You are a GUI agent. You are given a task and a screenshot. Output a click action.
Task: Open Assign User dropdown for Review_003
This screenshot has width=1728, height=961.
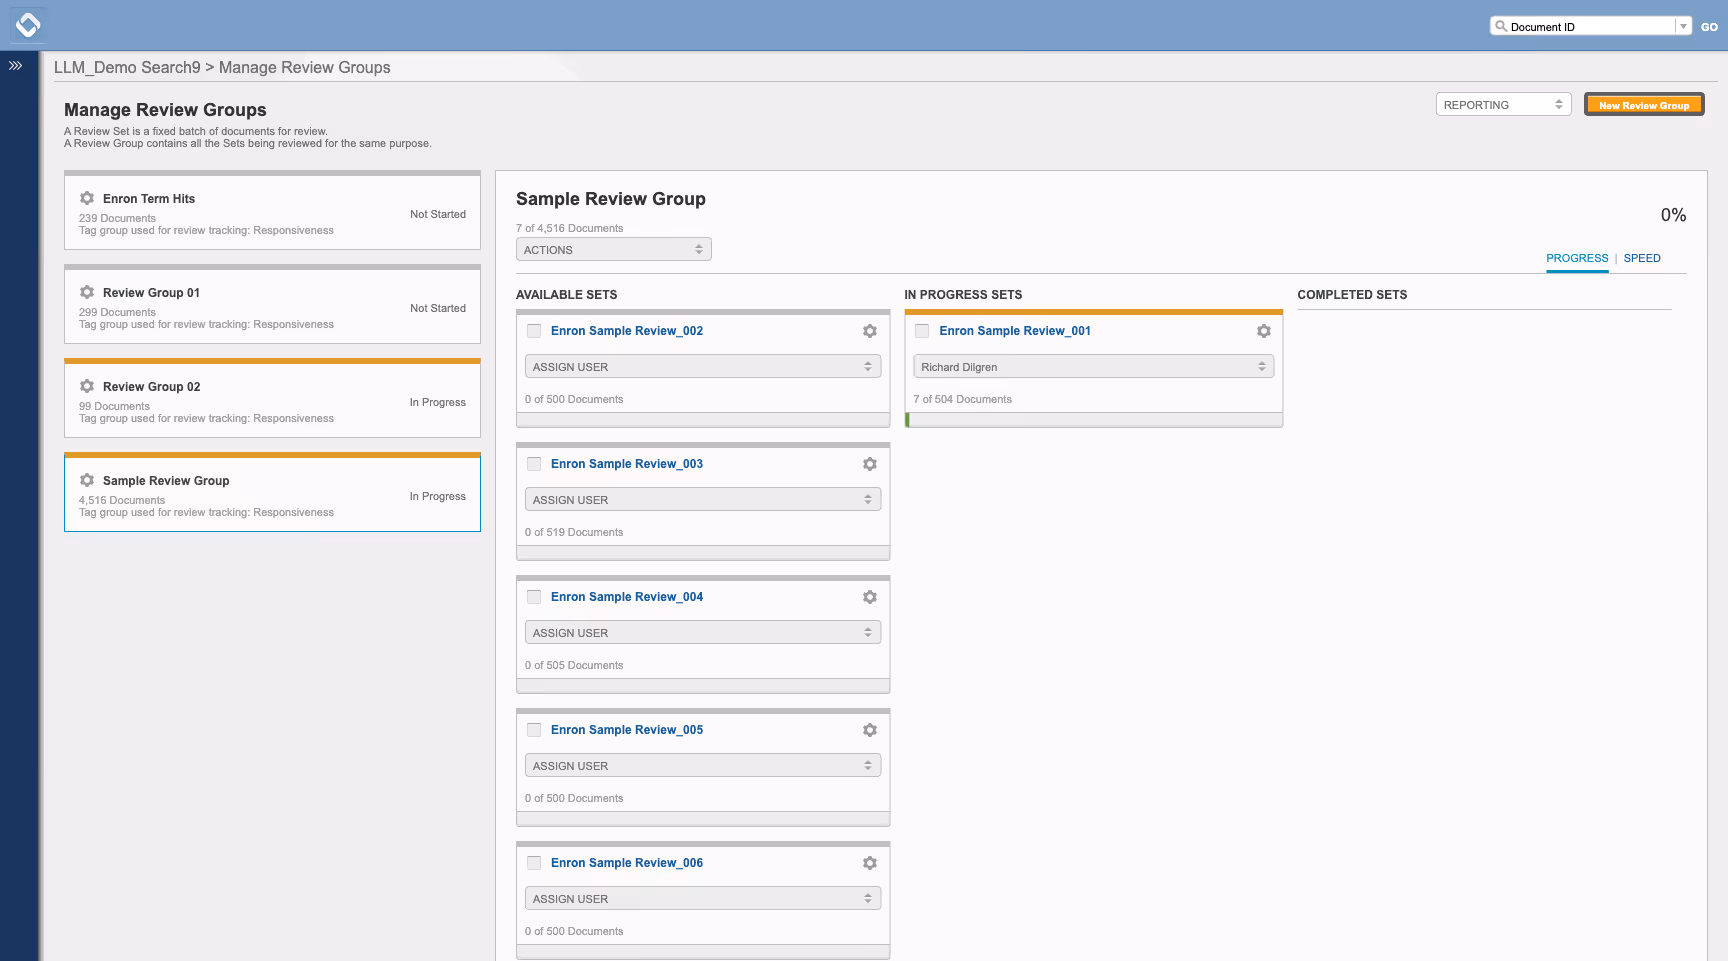[x=702, y=500]
